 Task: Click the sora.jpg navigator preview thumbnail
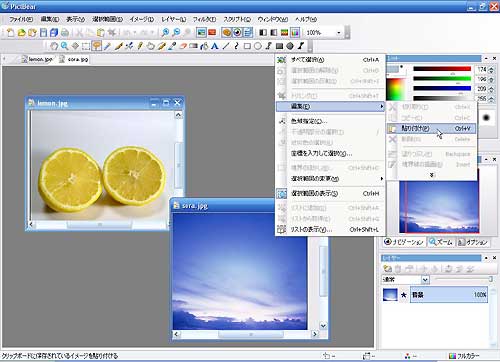pyautogui.click(x=439, y=207)
